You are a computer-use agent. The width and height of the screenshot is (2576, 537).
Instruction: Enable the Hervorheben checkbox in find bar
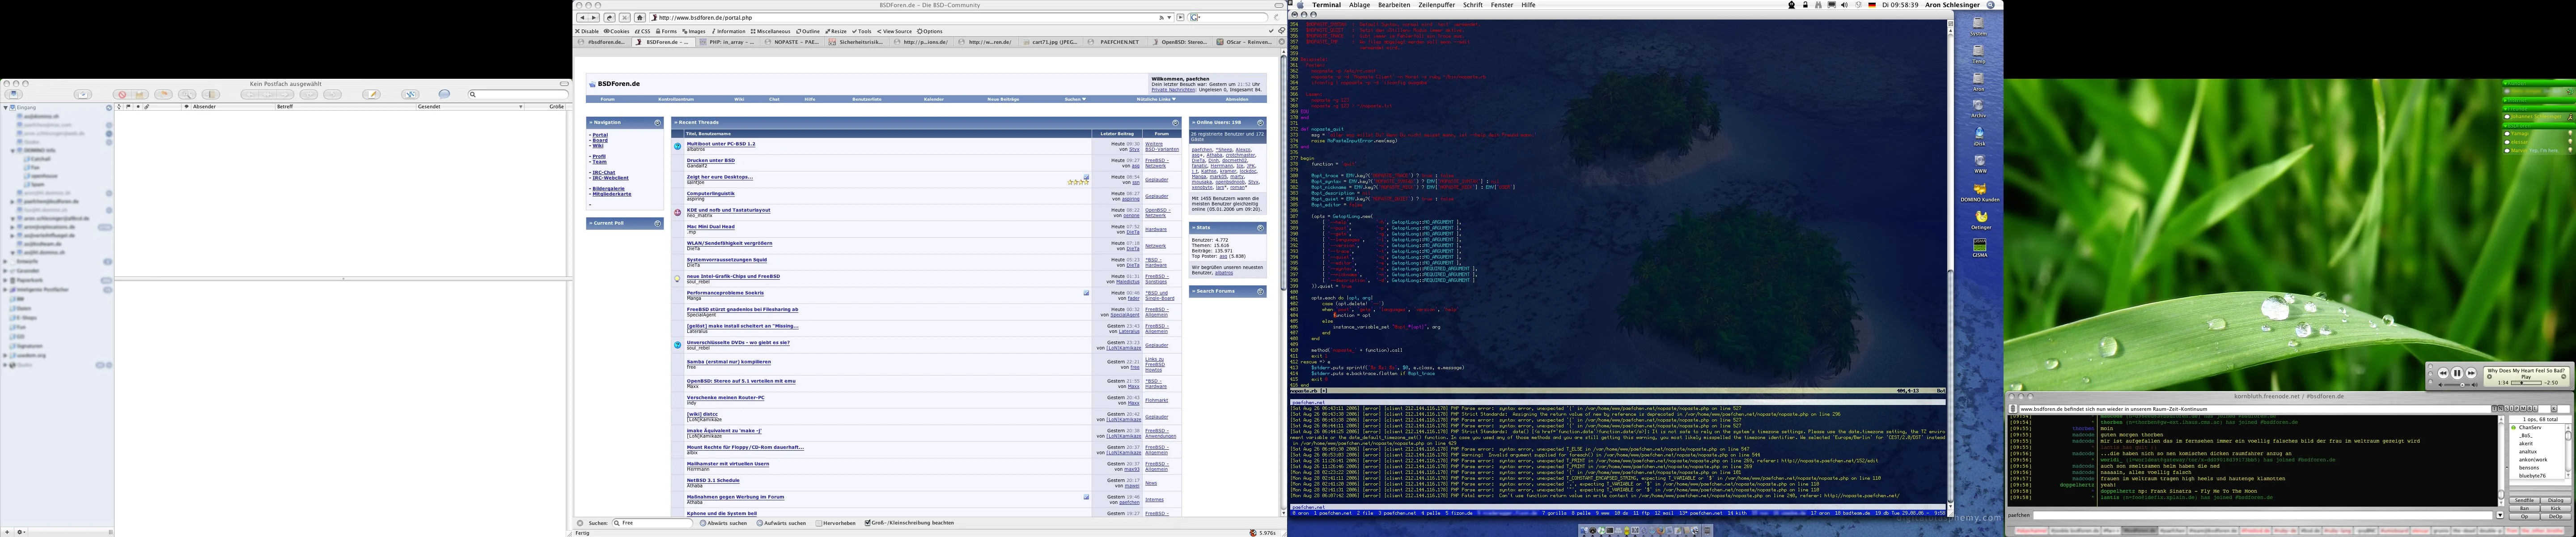[x=819, y=523]
